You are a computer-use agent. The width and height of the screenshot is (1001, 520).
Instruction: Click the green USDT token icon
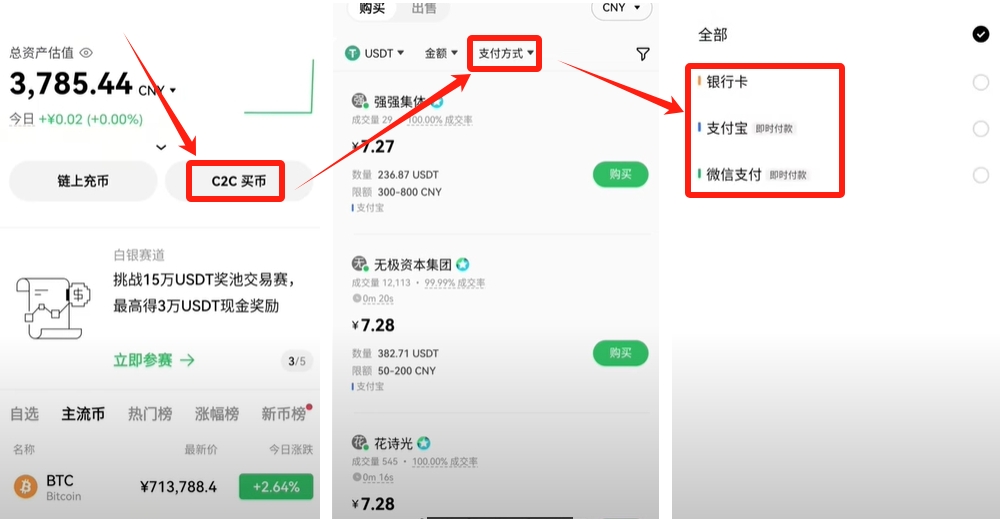(x=352, y=53)
